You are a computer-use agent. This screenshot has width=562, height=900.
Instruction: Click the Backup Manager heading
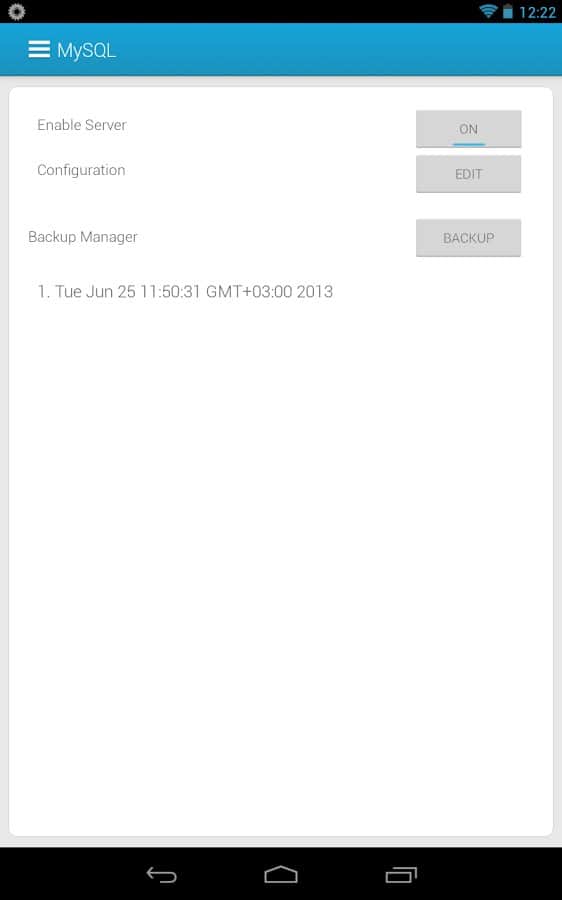coord(83,237)
